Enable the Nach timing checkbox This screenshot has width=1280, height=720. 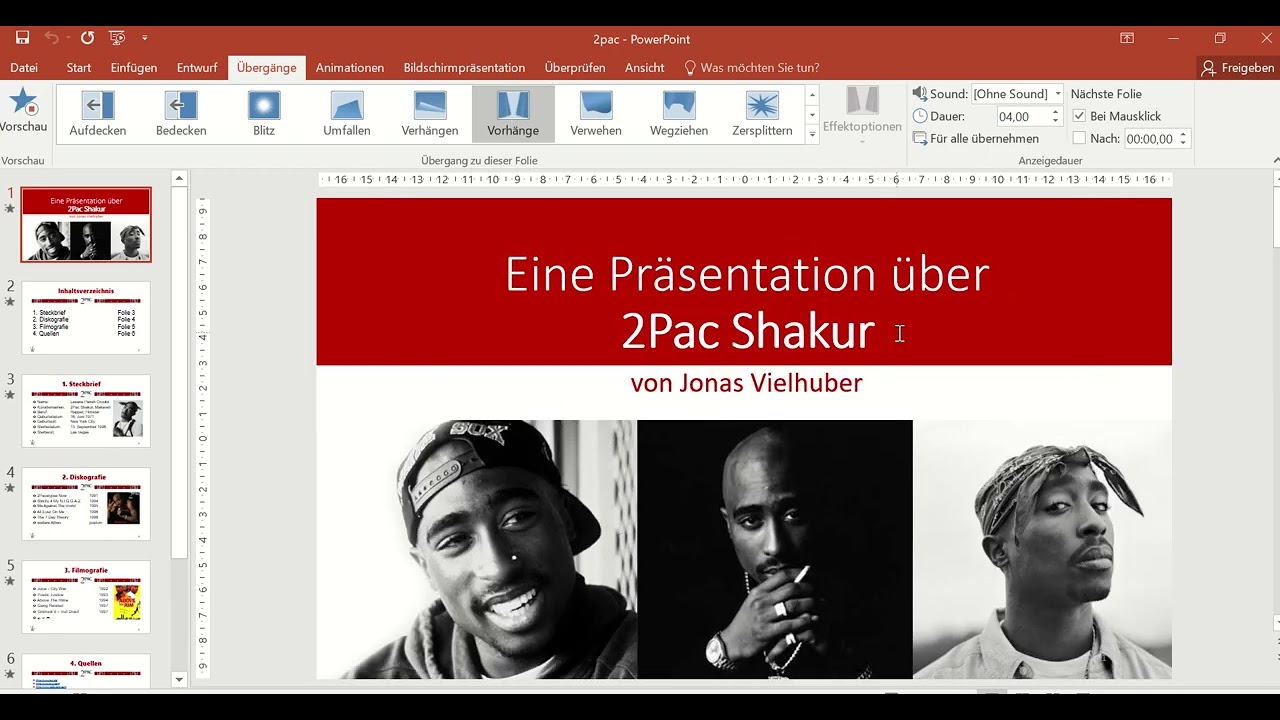[x=1079, y=138]
